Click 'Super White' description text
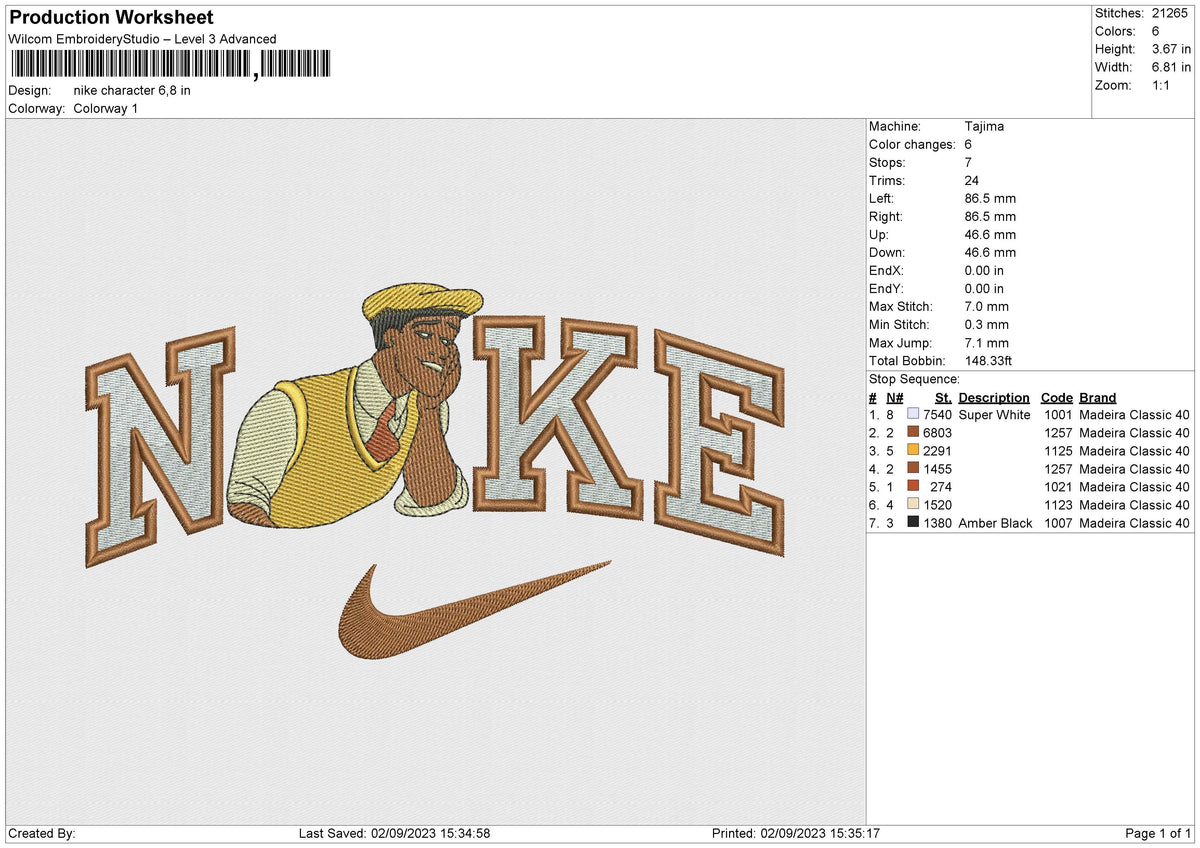The image size is (1200, 848). pyautogui.click(x=994, y=414)
